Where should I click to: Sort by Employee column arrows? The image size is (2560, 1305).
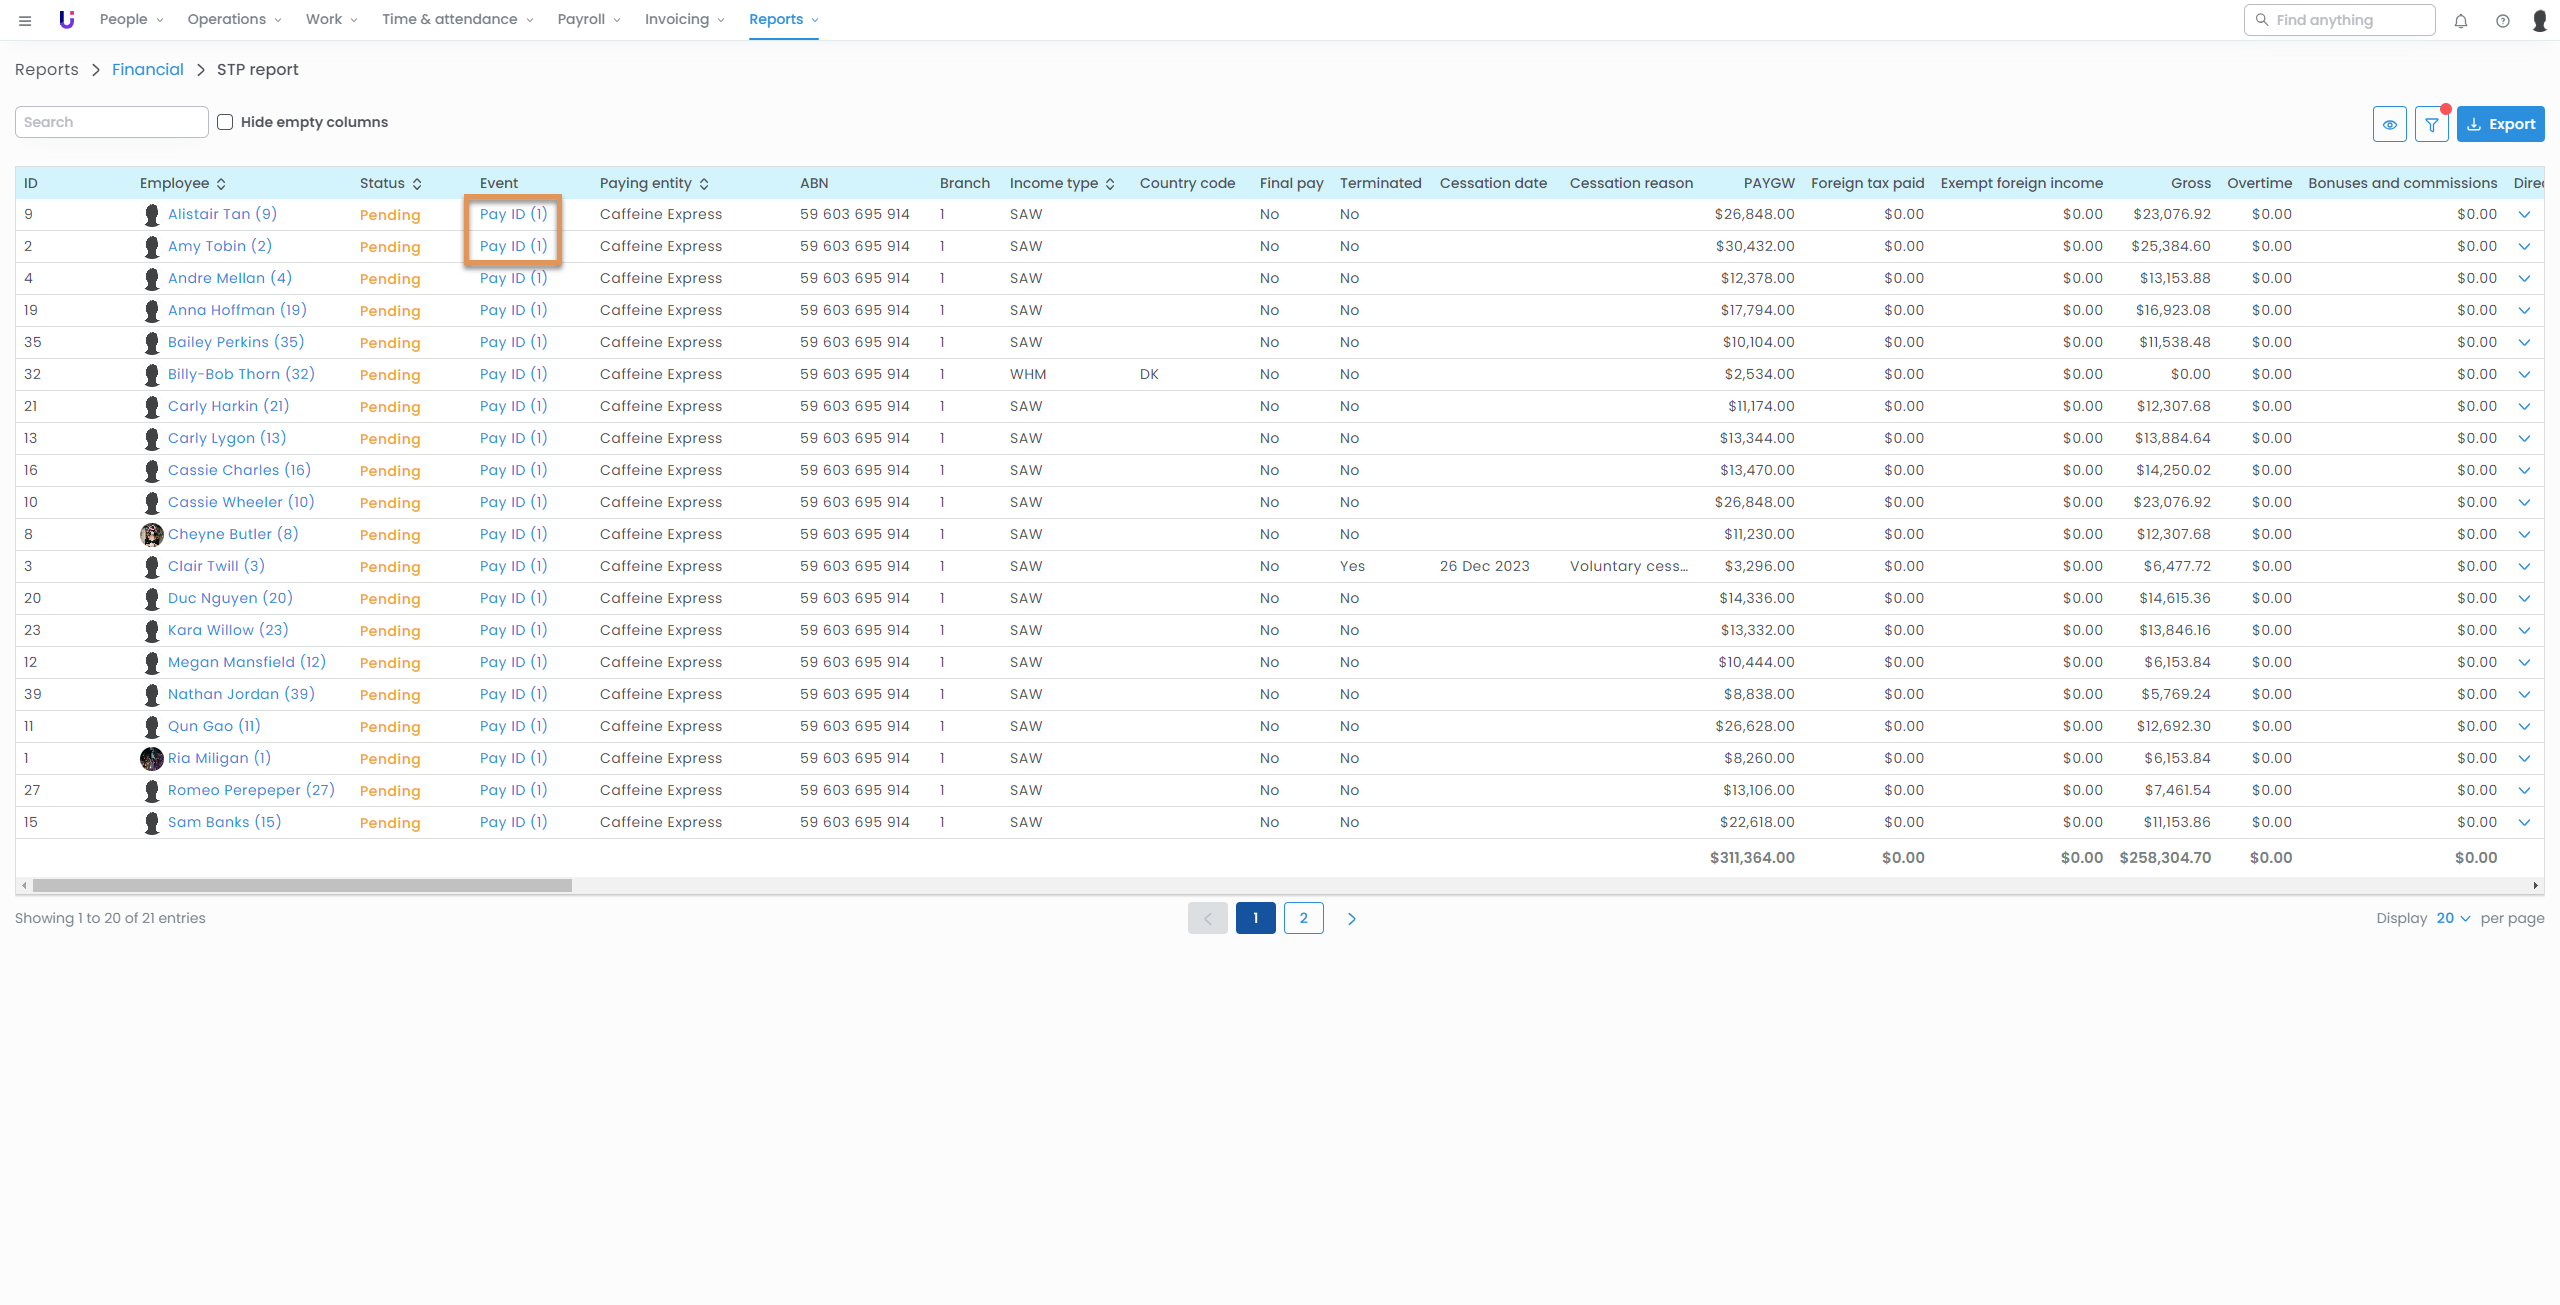click(x=221, y=183)
